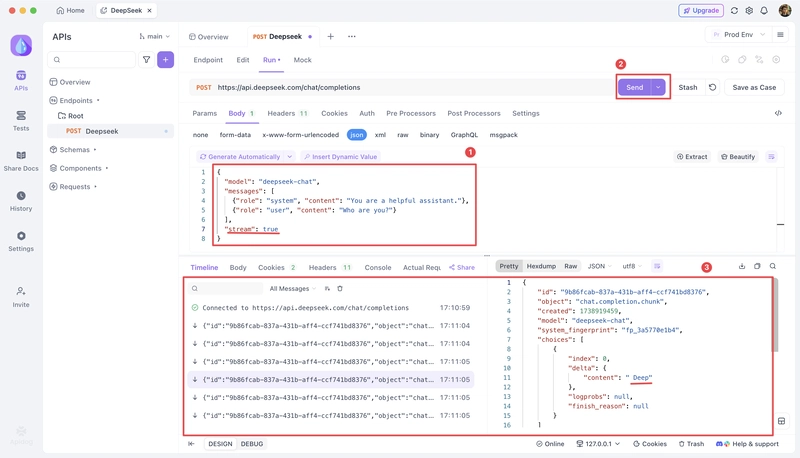Viewport: 800px width, 458px height.
Task: Click the word-wrap icon next to utf8
Action: (x=657, y=266)
